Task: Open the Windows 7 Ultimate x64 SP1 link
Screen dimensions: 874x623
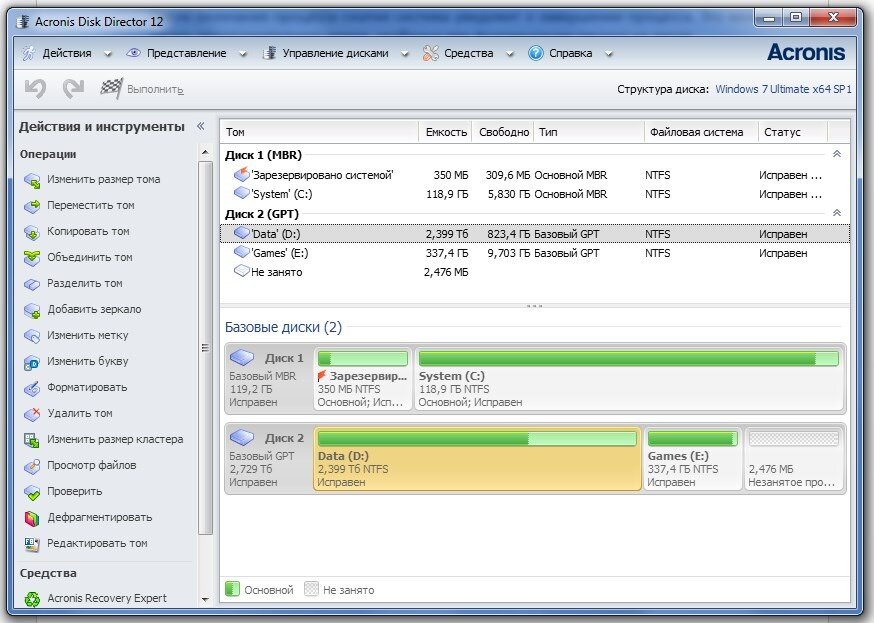Action: [x=783, y=89]
